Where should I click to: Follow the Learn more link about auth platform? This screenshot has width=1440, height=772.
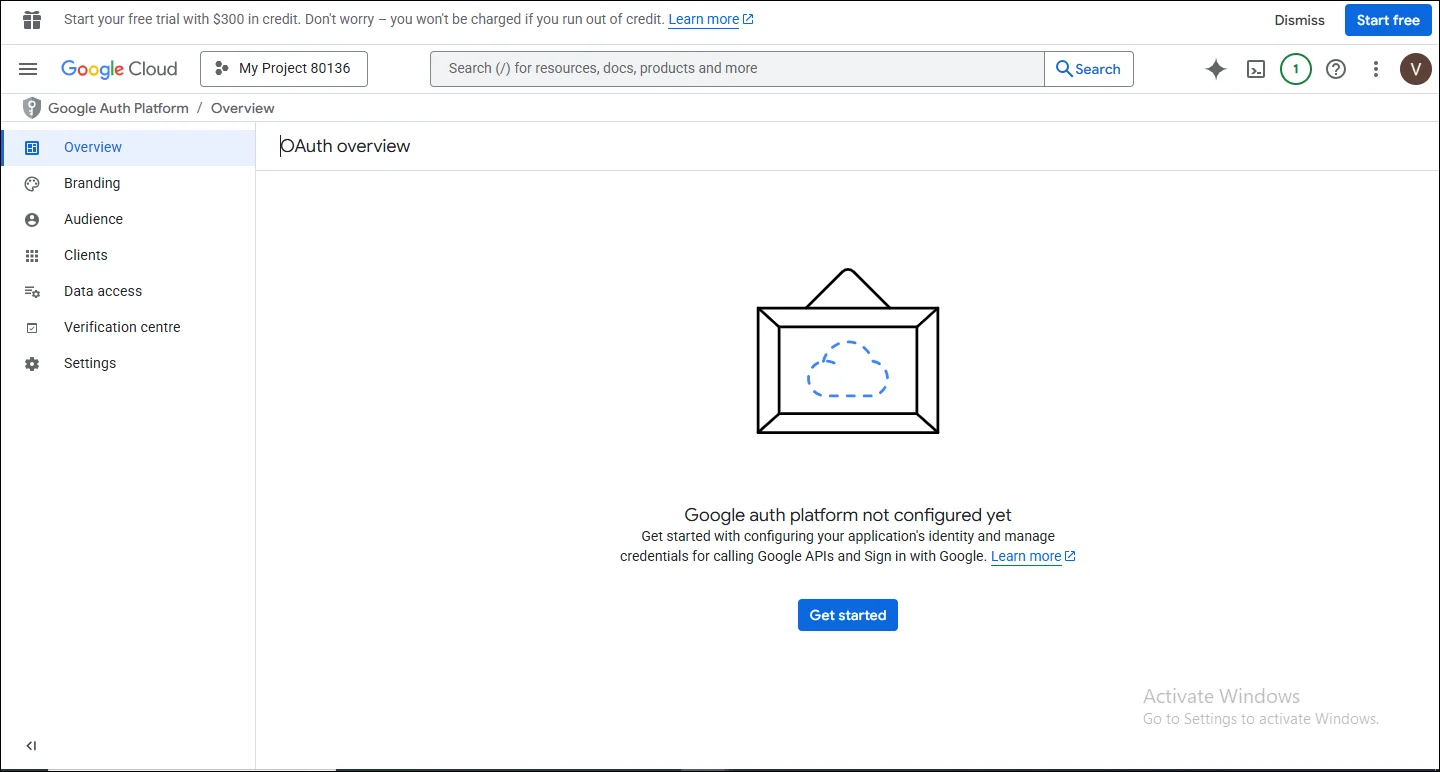[x=1033, y=556]
